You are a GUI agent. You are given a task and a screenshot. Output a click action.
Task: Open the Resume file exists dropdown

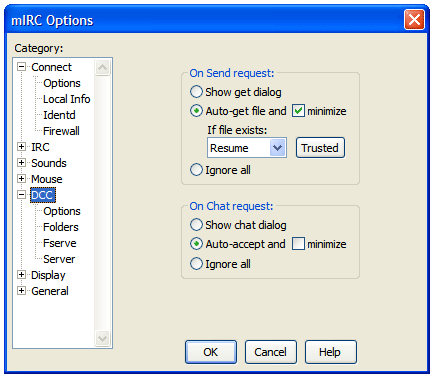pyautogui.click(x=247, y=148)
